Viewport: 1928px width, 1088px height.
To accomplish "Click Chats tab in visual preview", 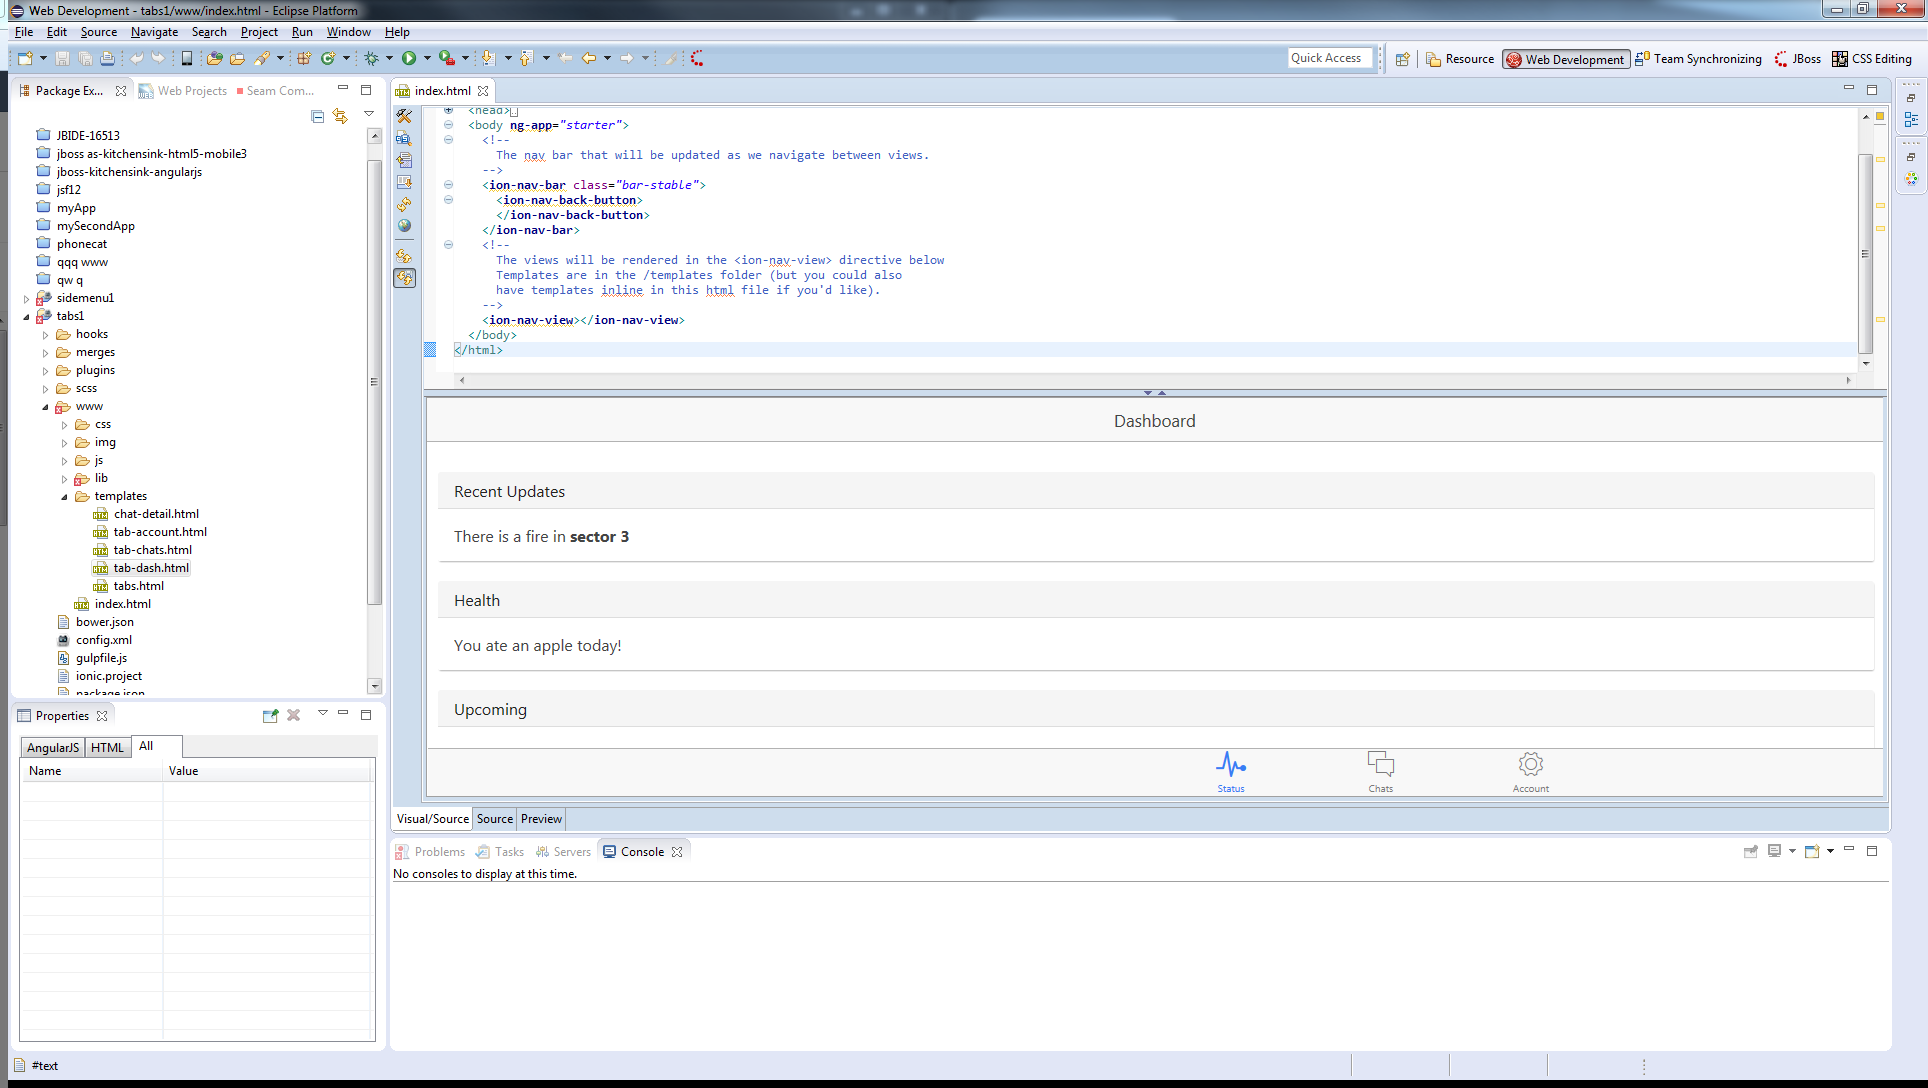I will (1380, 772).
